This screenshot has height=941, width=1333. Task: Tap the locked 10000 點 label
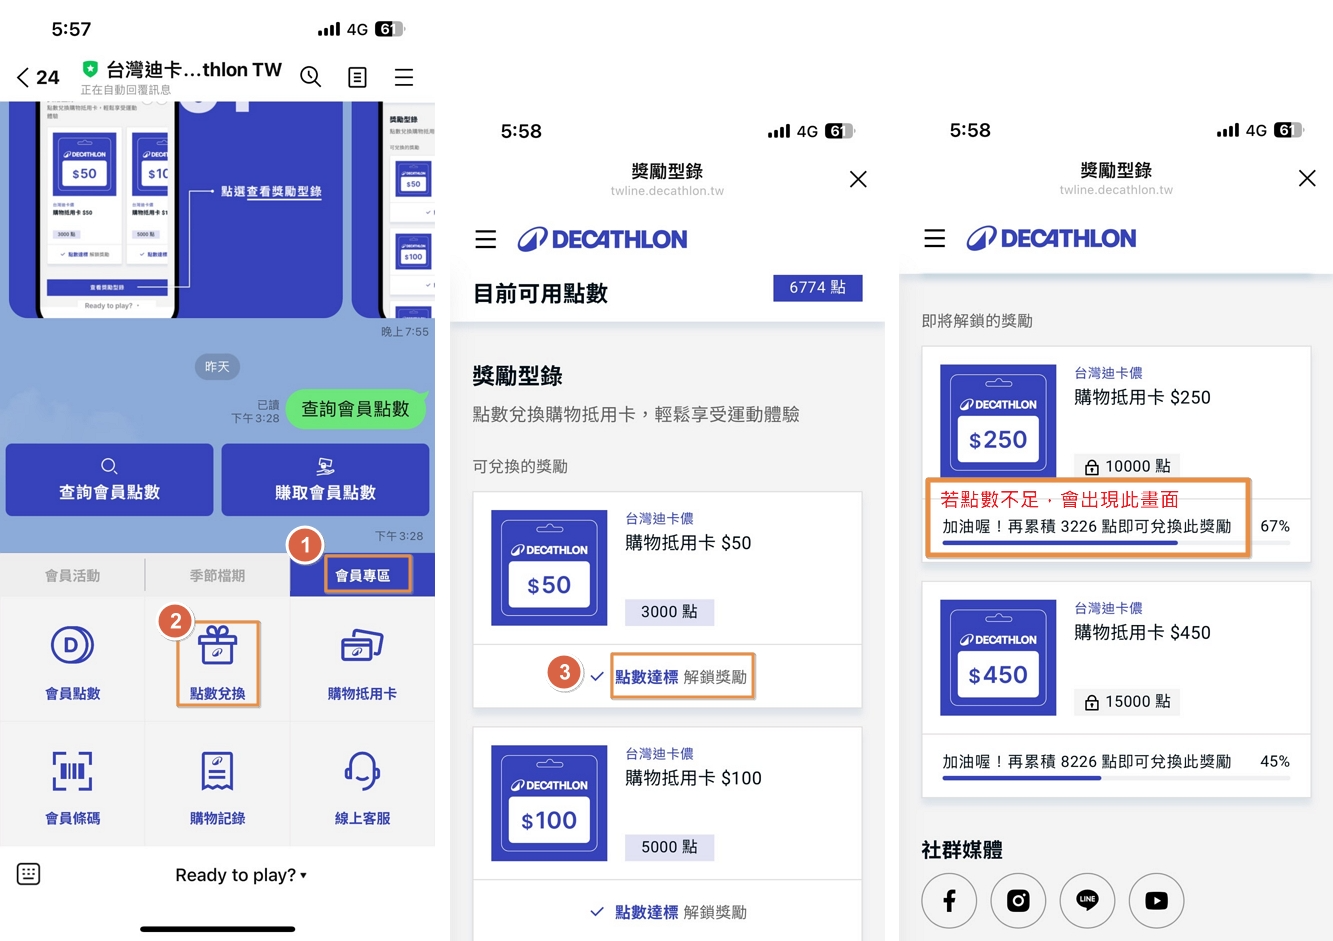(1127, 466)
